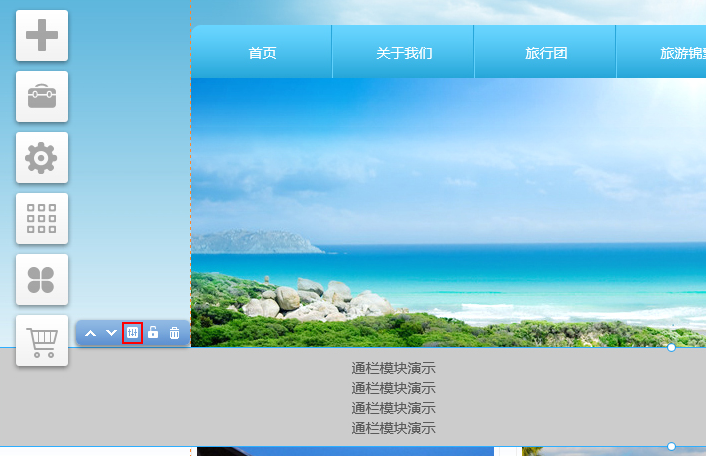Click the bottom resize handle of gray module

[x=671, y=446]
